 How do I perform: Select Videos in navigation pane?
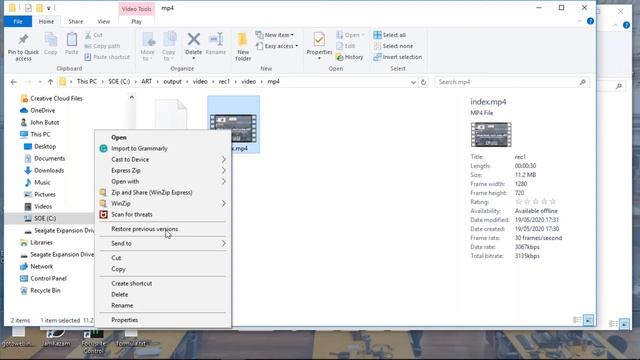(43, 207)
